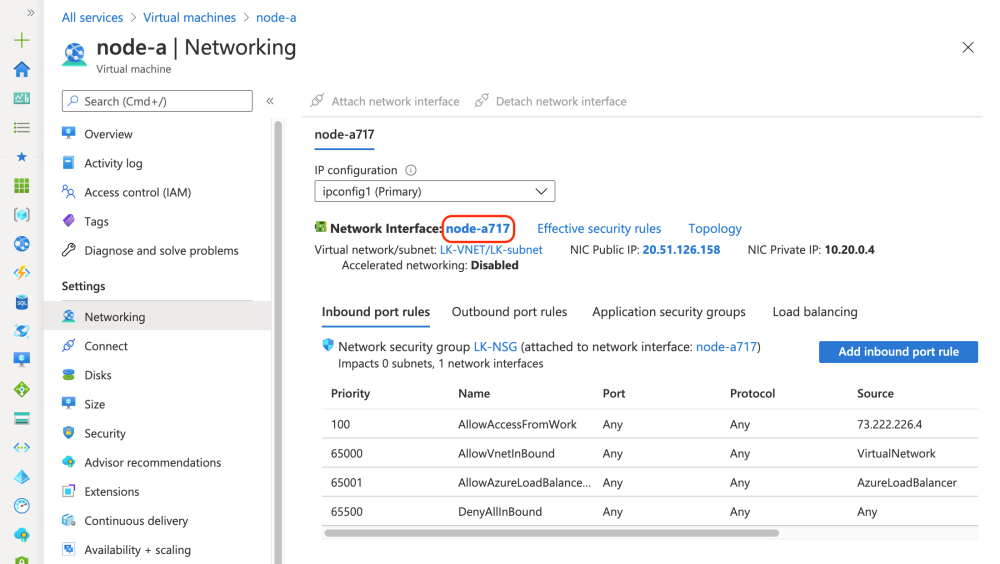Click the Create a resource plus icon

coord(22,41)
